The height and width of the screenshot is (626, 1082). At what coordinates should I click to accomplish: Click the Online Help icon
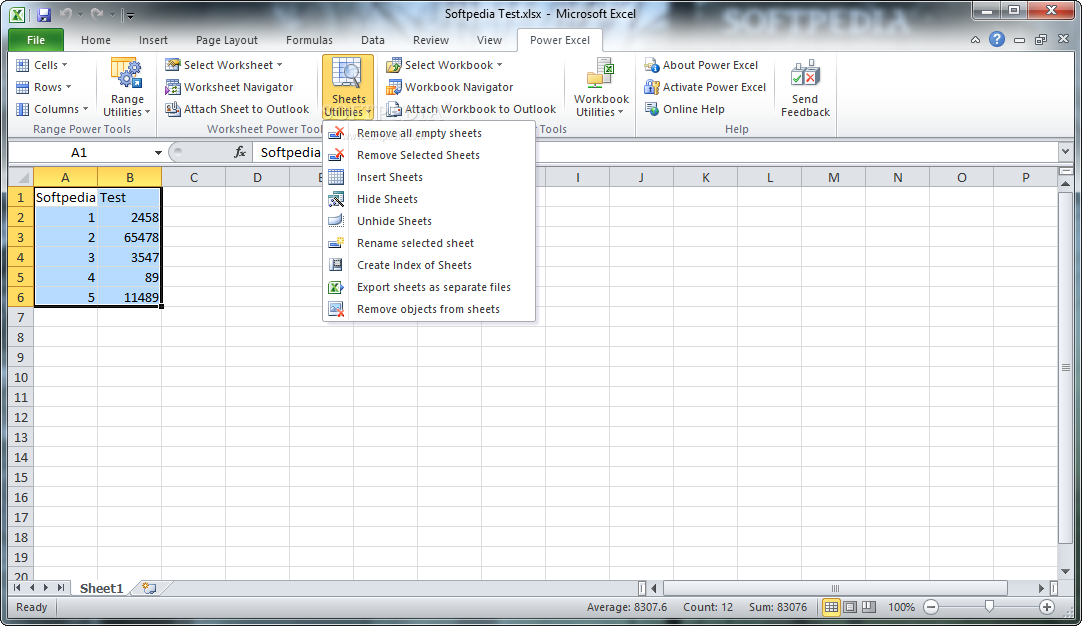(652, 109)
